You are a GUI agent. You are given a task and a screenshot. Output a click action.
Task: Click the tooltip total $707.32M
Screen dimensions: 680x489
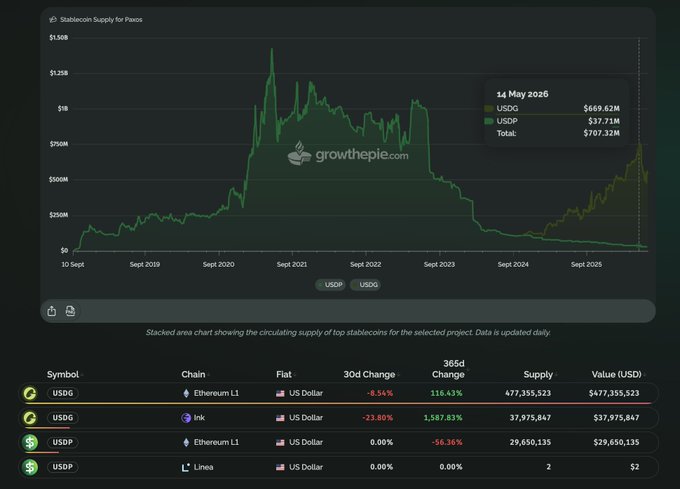[601, 133]
